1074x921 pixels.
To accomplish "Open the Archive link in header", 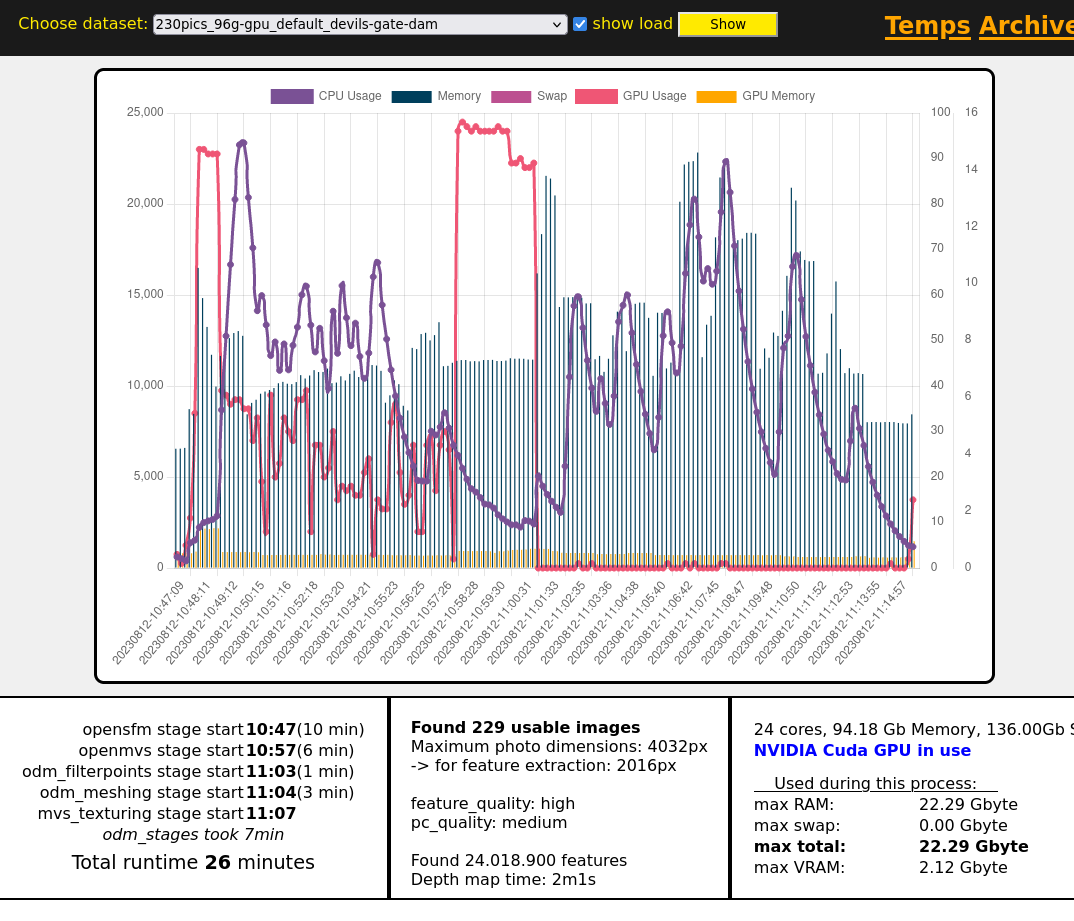I will tap(1026, 26).
